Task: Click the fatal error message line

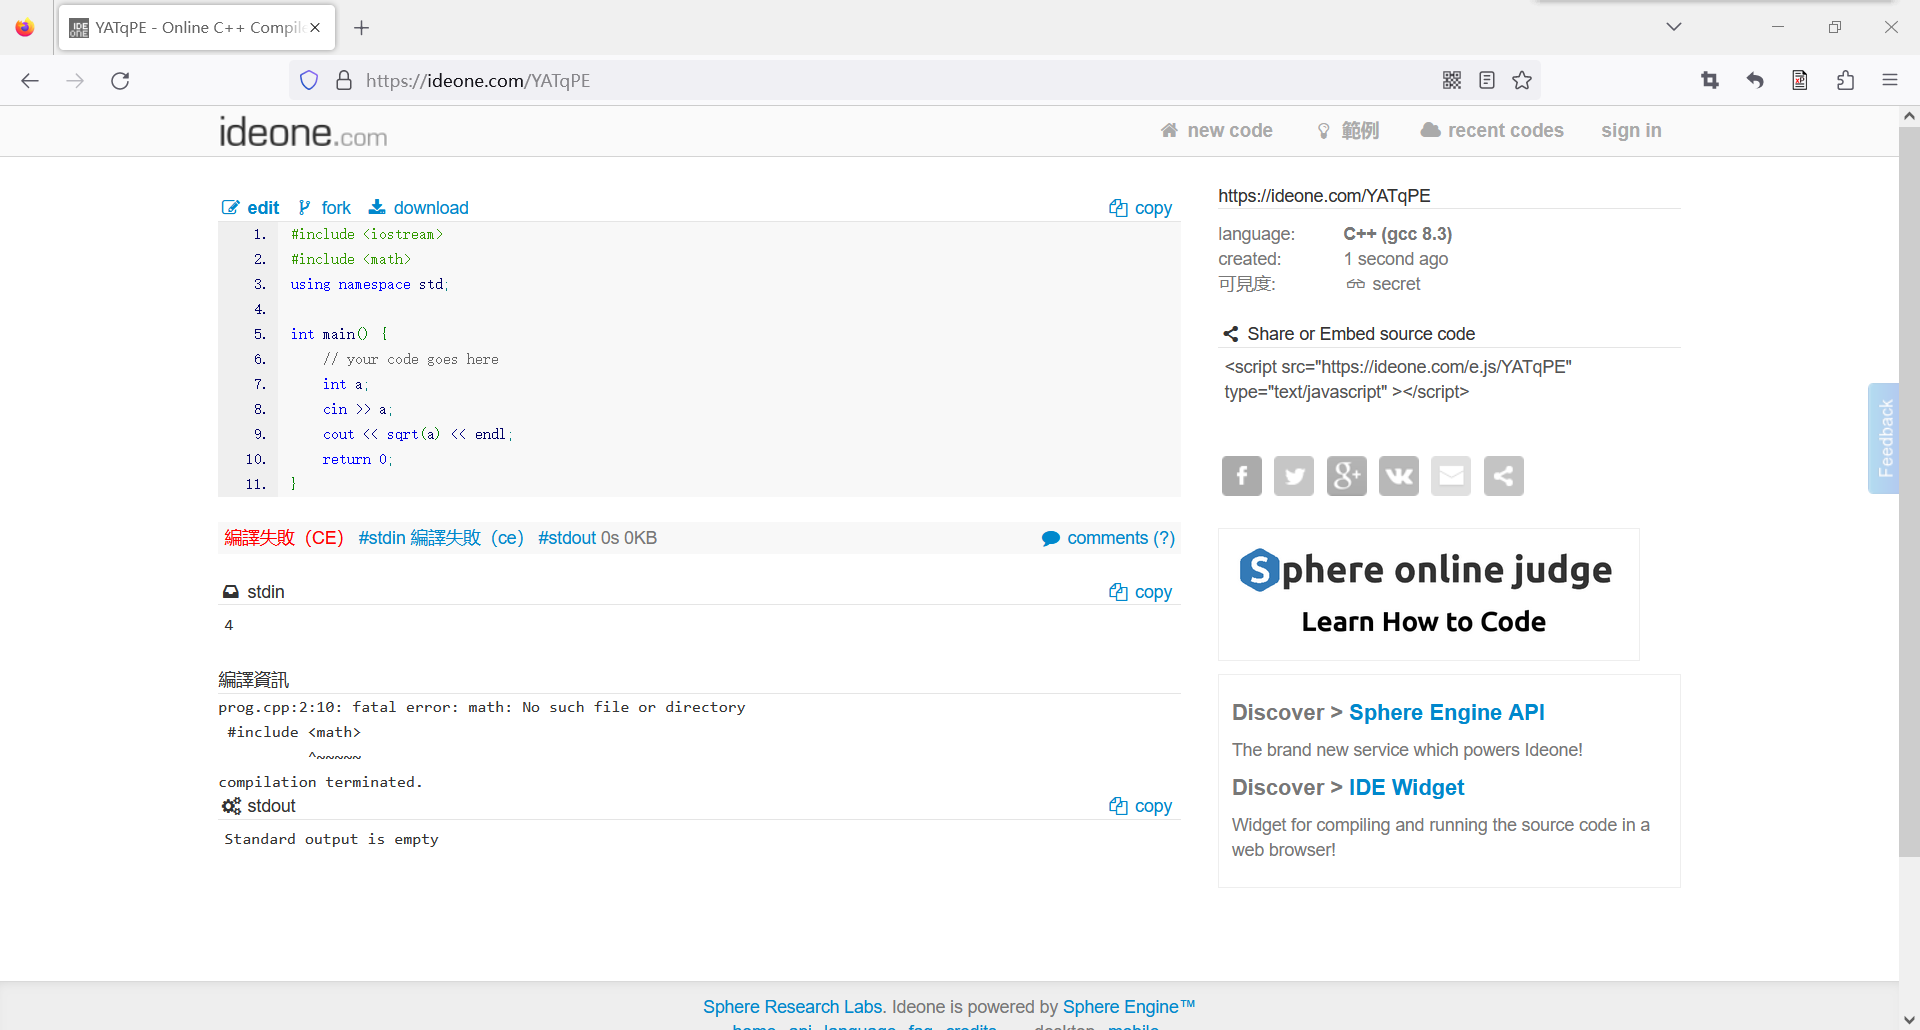Action: (x=482, y=707)
